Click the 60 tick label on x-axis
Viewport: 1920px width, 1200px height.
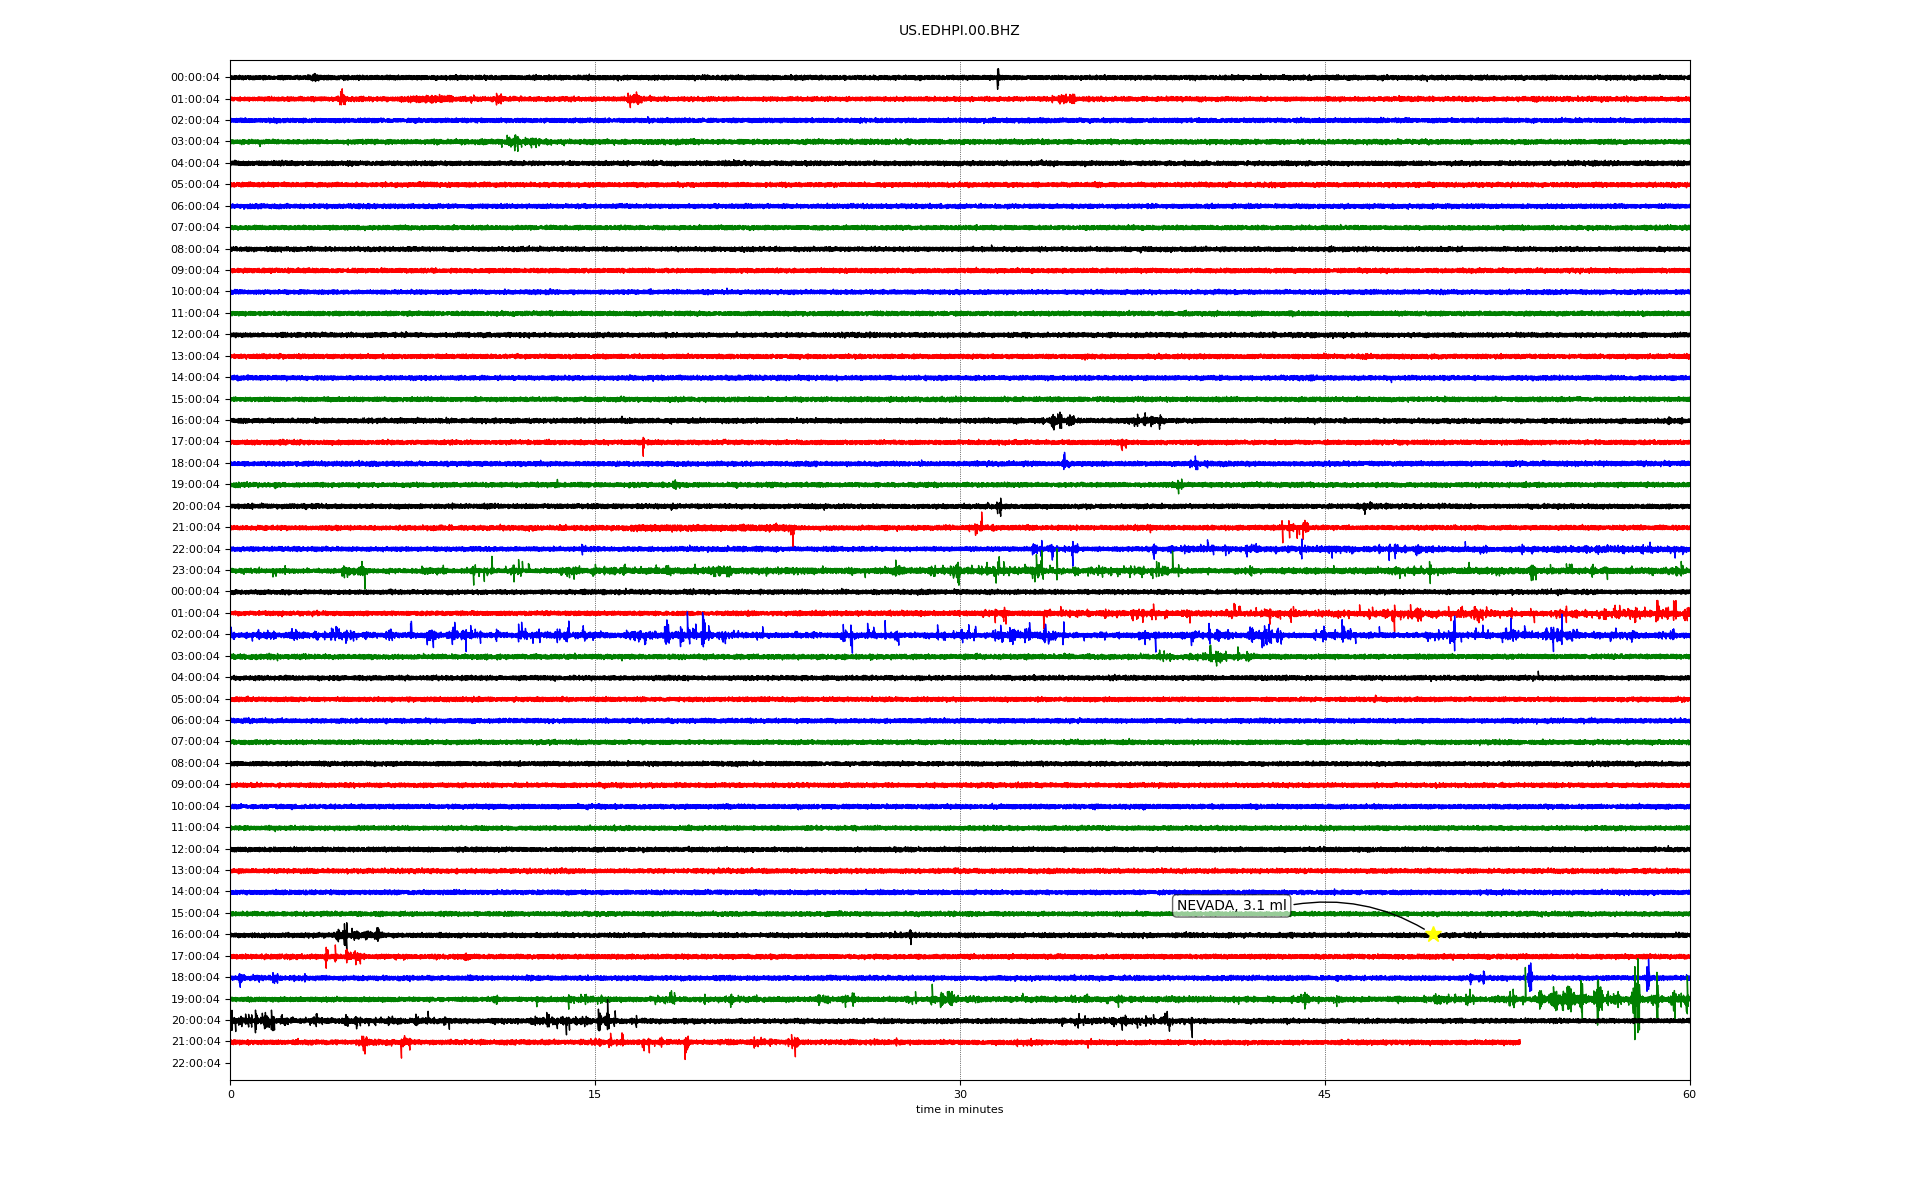[1689, 1094]
